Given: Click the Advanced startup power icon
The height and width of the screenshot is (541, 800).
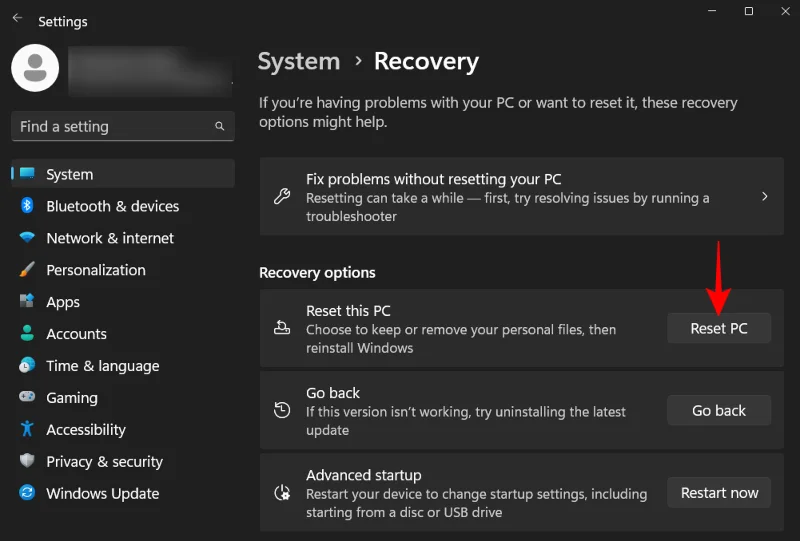Looking at the screenshot, I should (x=282, y=493).
